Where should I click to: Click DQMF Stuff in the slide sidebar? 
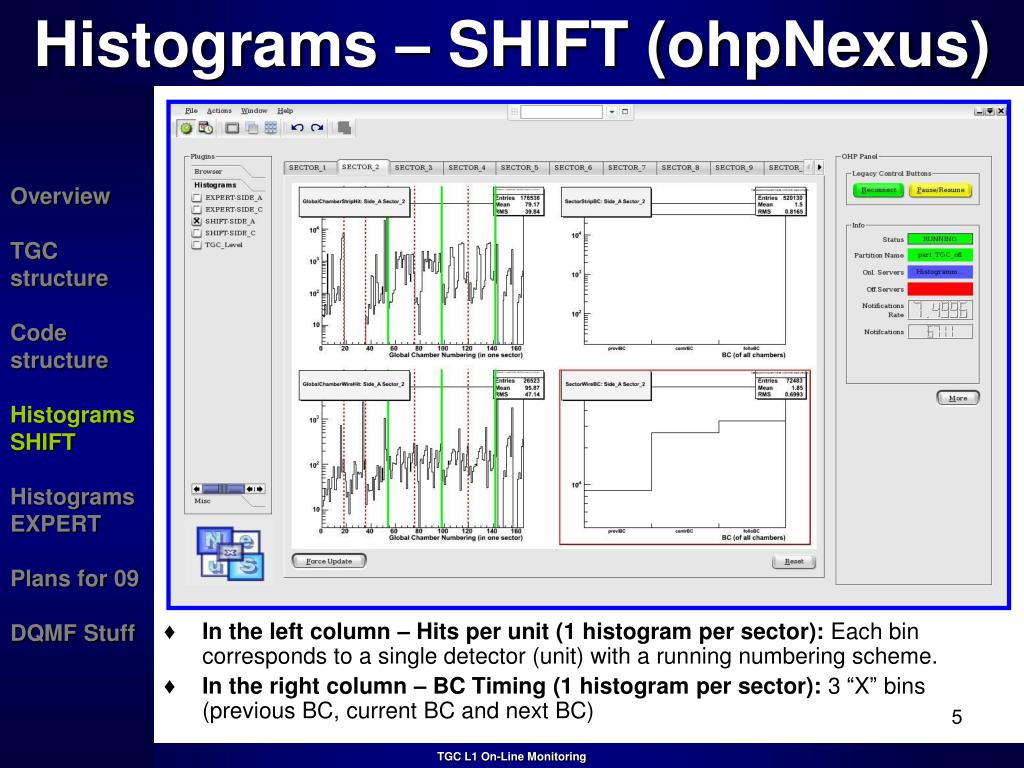pyautogui.click(x=73, y=632)
